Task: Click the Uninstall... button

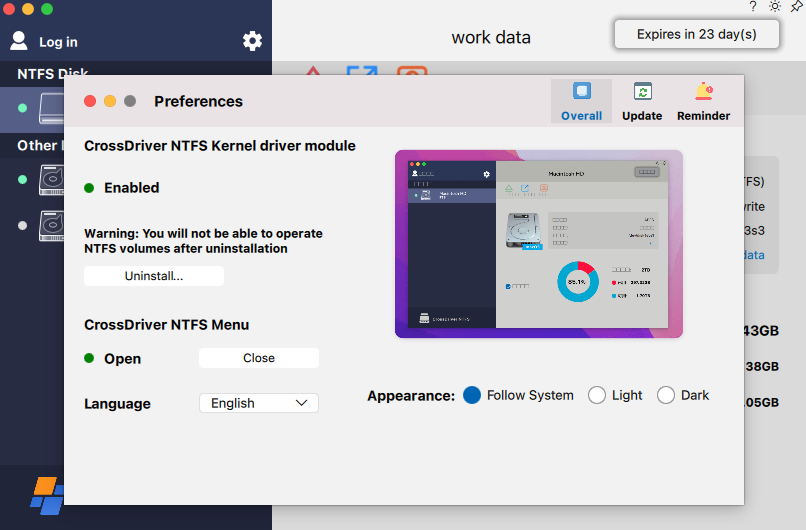Action: click(x=154, y=276)
